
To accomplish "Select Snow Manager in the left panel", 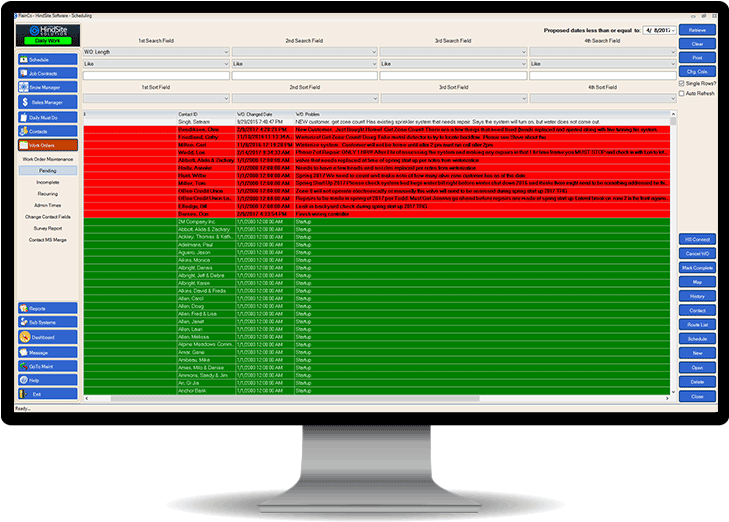I will [x=46, y=88].
